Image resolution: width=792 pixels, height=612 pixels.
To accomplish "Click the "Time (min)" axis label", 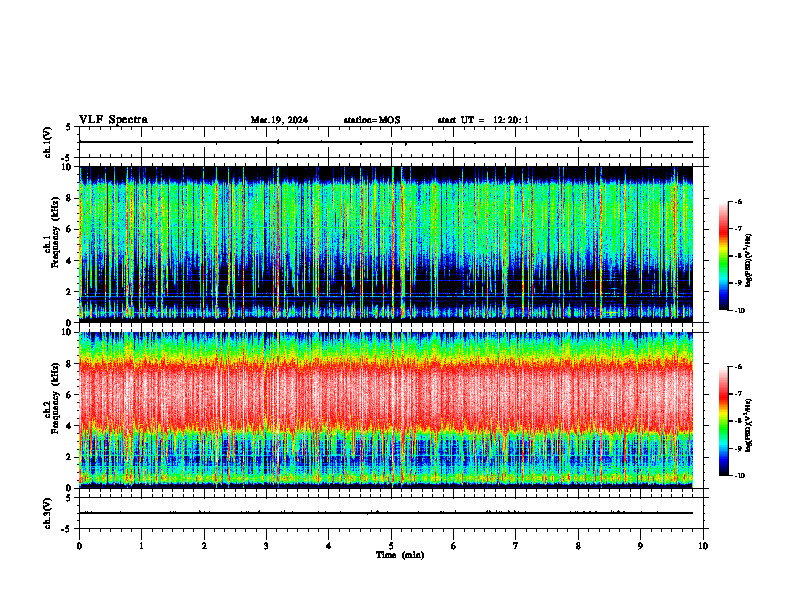I will (400, 555).
